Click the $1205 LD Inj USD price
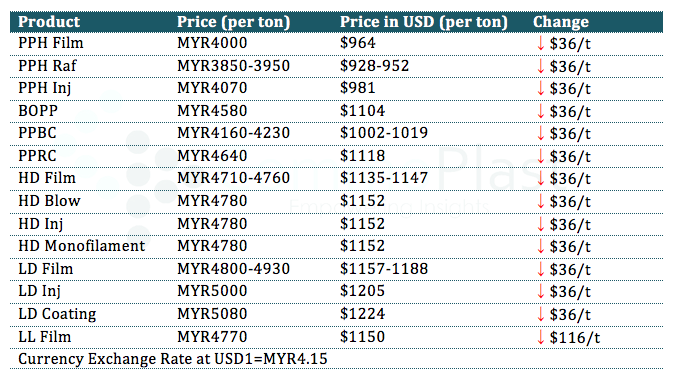680x382 pixels. pyautogui.click(x=362, y=291)
